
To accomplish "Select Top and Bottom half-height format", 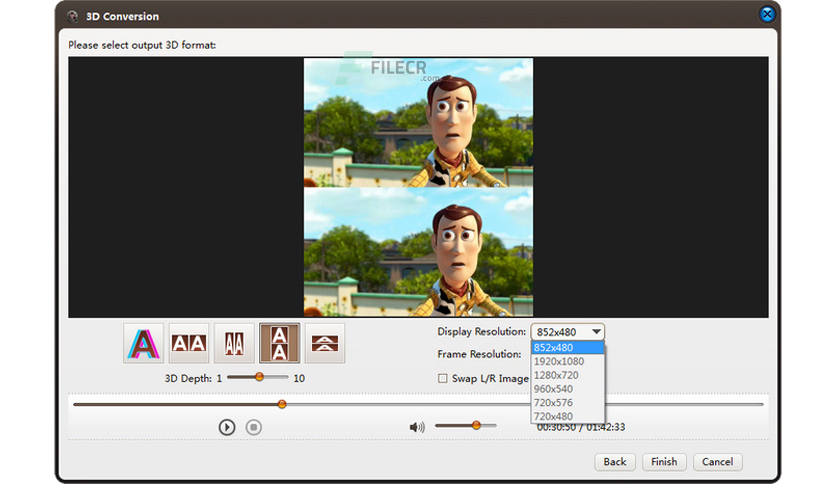I will point(325,343).
